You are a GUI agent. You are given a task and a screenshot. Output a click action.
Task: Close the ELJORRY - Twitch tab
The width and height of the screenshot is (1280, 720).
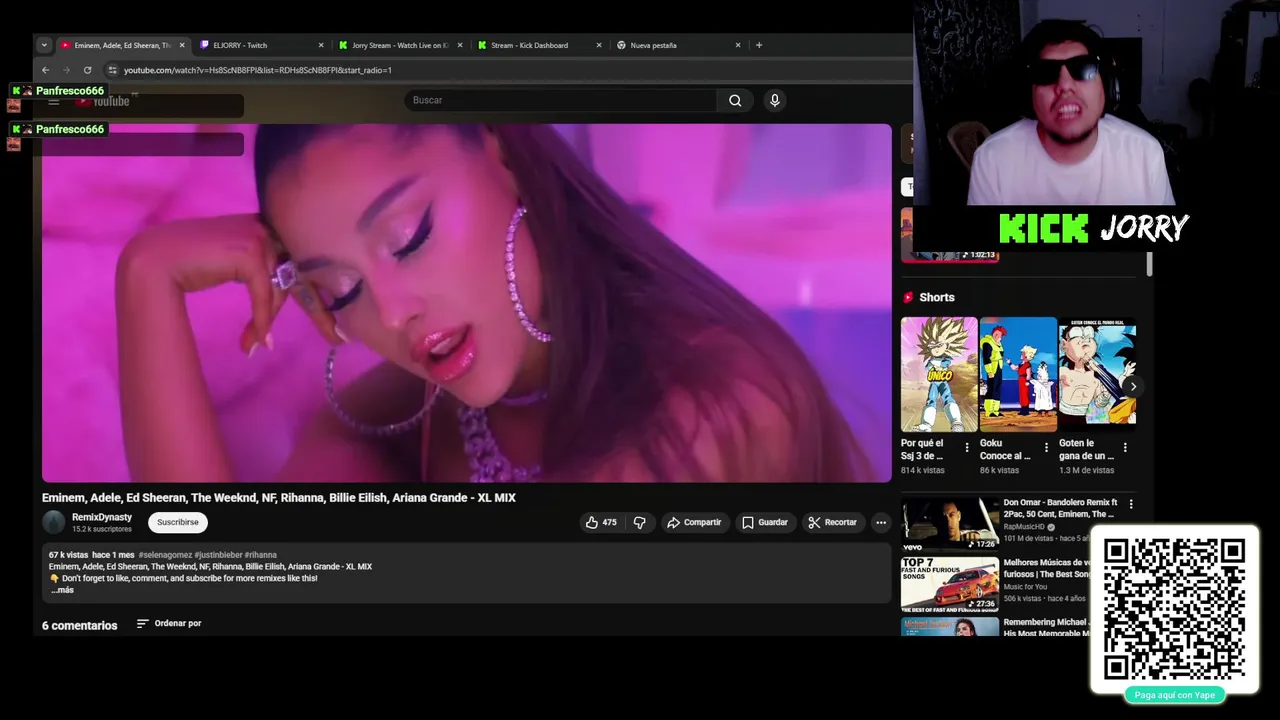[x=321, y=45]
